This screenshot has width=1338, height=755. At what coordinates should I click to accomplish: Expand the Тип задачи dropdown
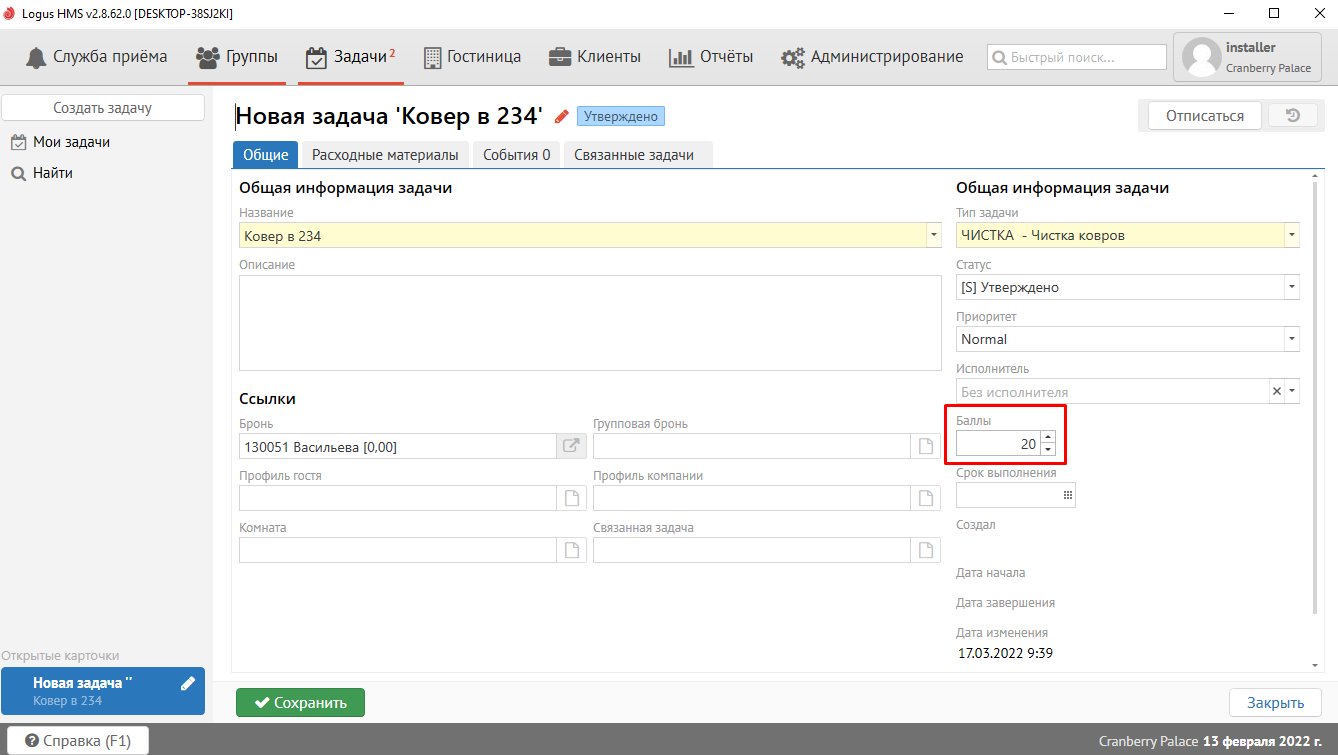[1292, 235]
